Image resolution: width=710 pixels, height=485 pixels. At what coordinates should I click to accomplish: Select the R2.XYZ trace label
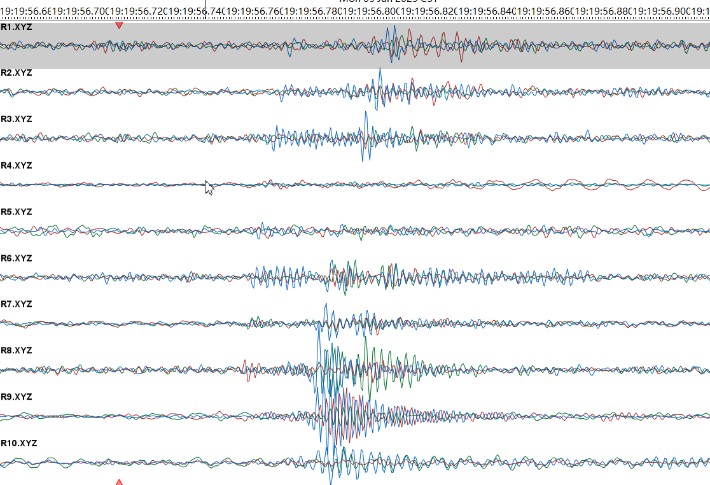click(x=17, y=73)
